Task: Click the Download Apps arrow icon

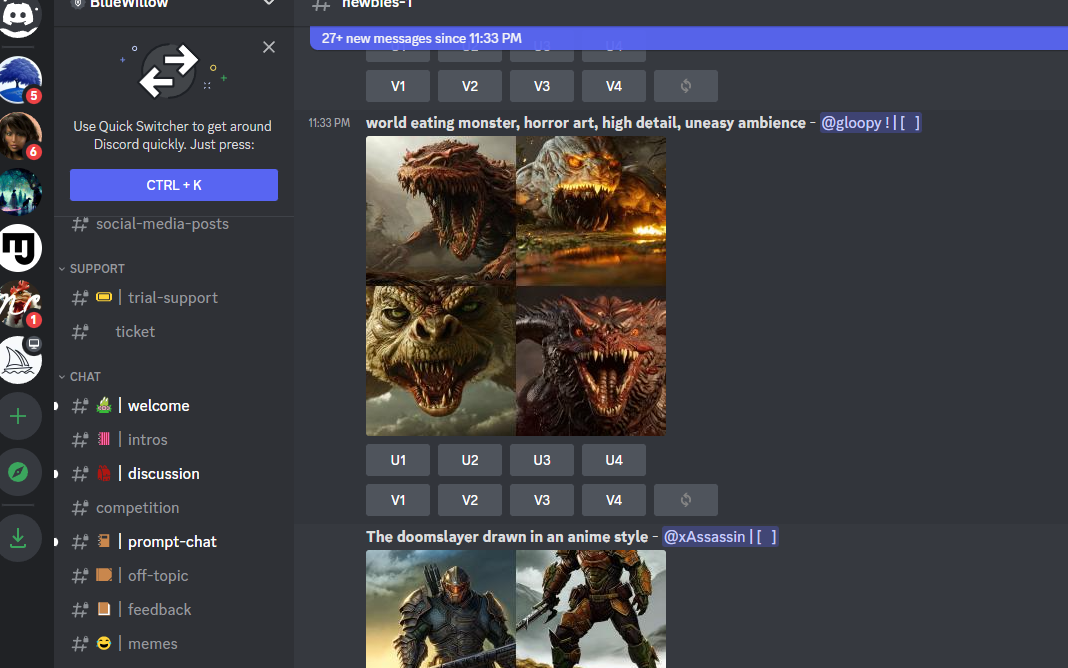Action: (18, 539)
